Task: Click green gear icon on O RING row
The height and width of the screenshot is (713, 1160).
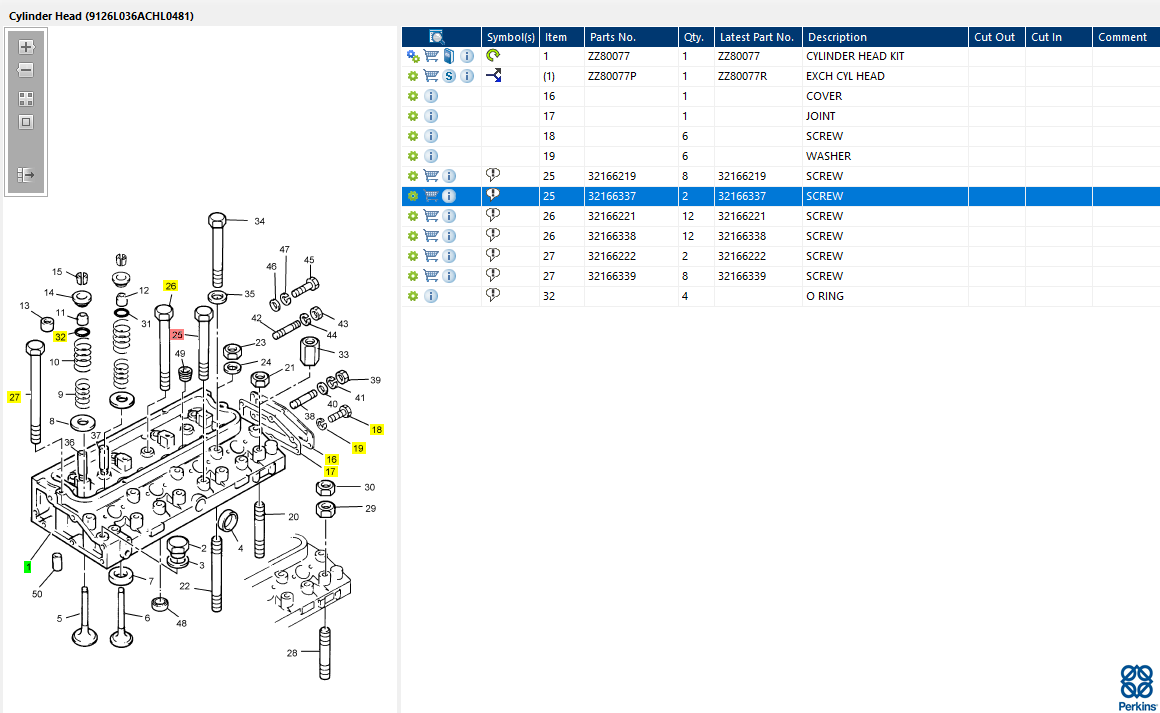Action: tap(413, 296)
